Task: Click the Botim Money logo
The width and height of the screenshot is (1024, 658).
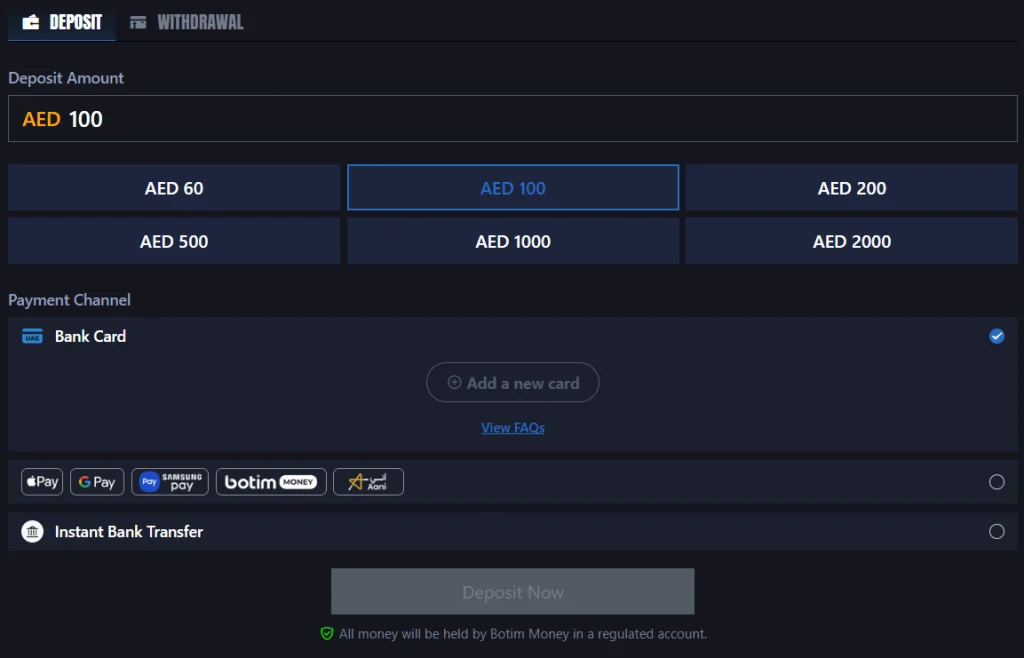Action: (271, 482)
